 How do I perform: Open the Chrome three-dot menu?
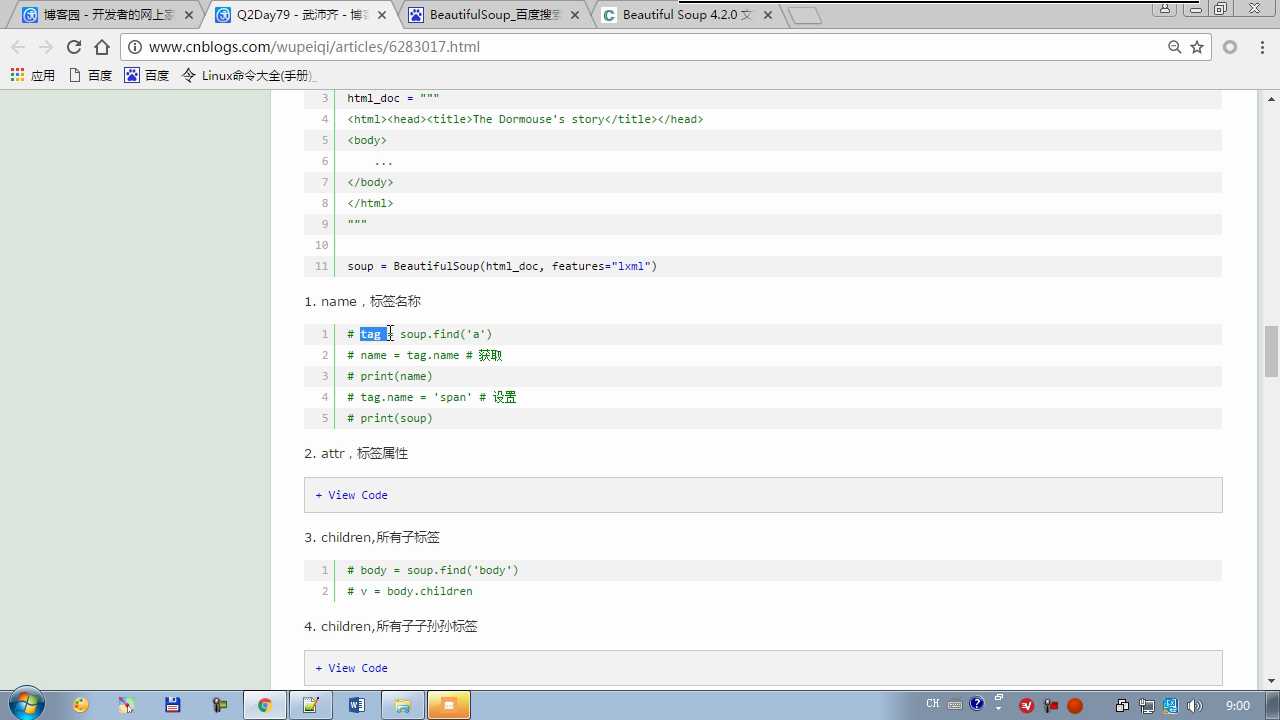click(x=1260, y=47)
